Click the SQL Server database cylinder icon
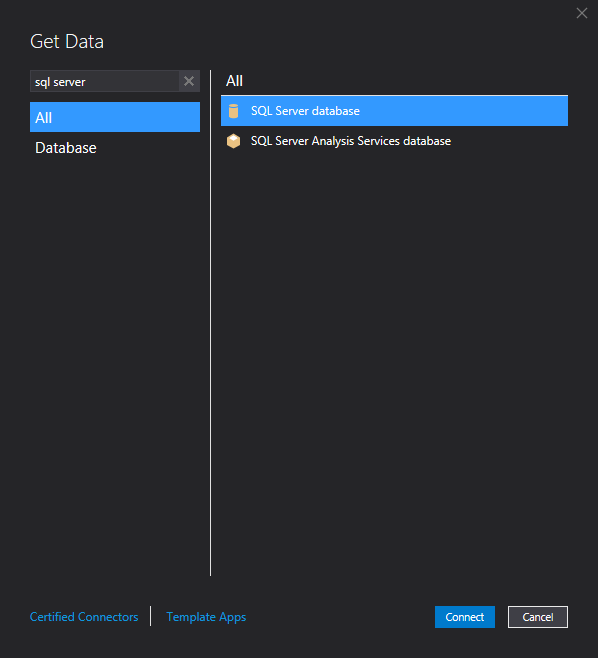 click(233, 111)
